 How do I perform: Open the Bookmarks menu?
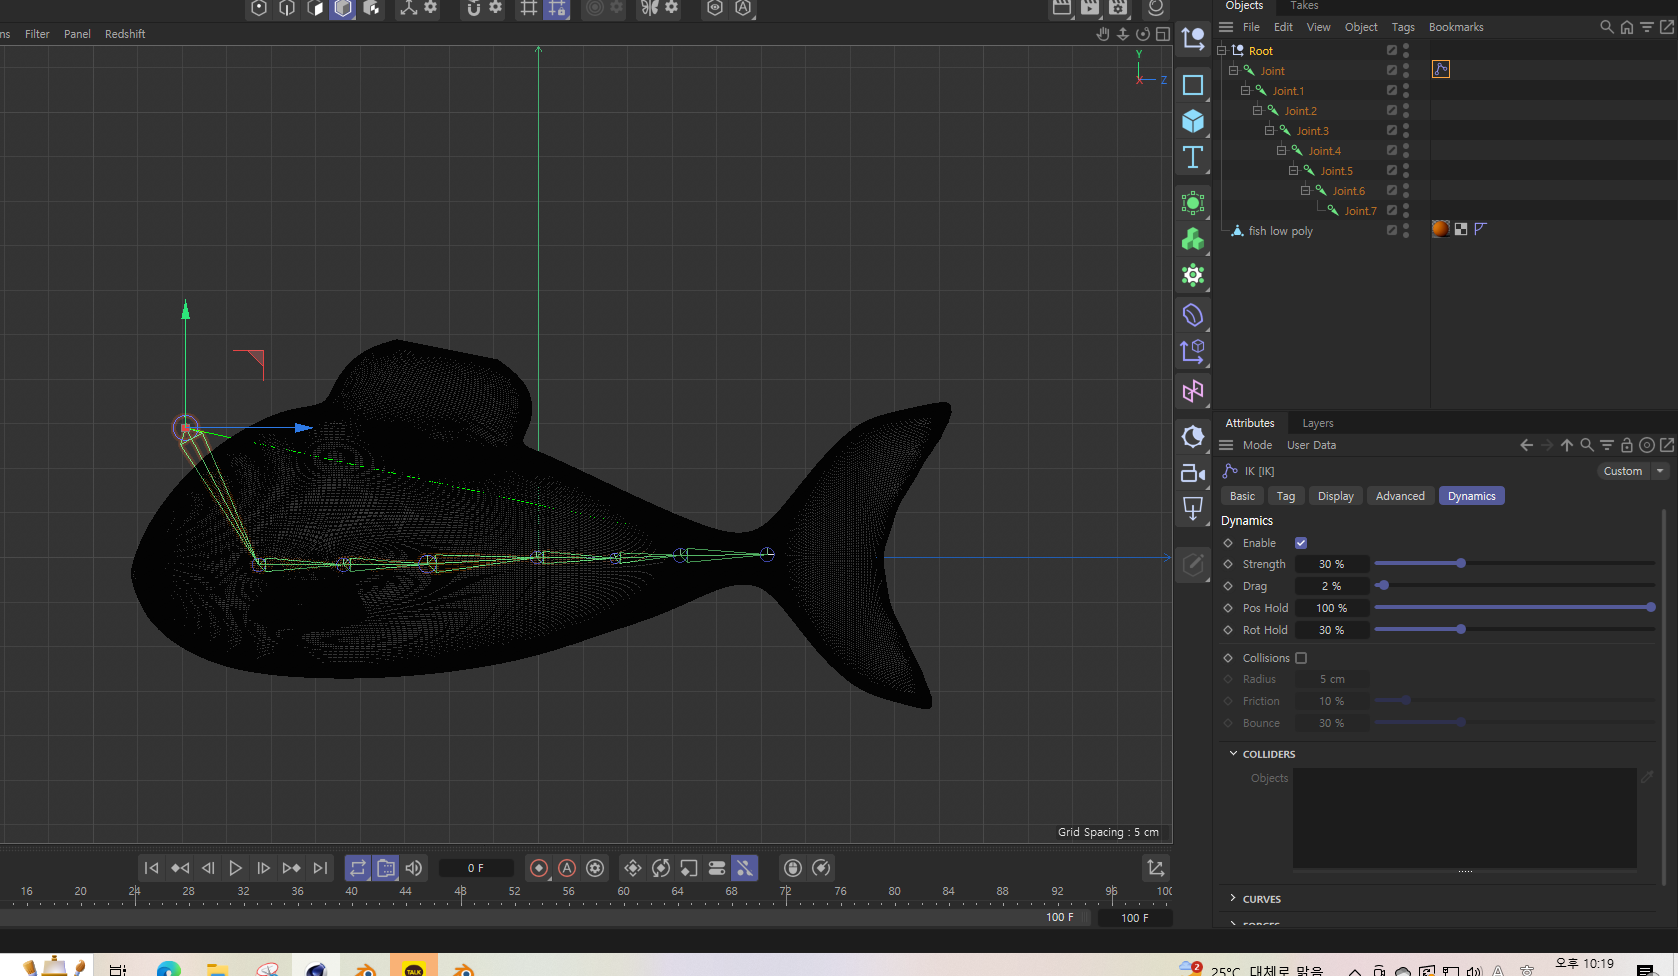click(1456, 27)
